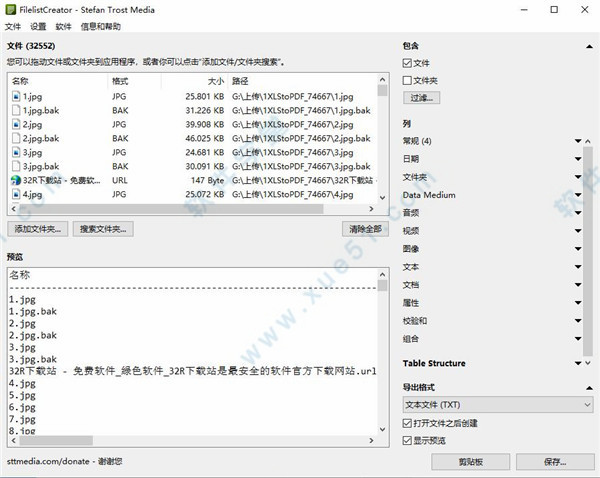
Task: Click the 4.jpg file icon
Action: pos(16,194)
